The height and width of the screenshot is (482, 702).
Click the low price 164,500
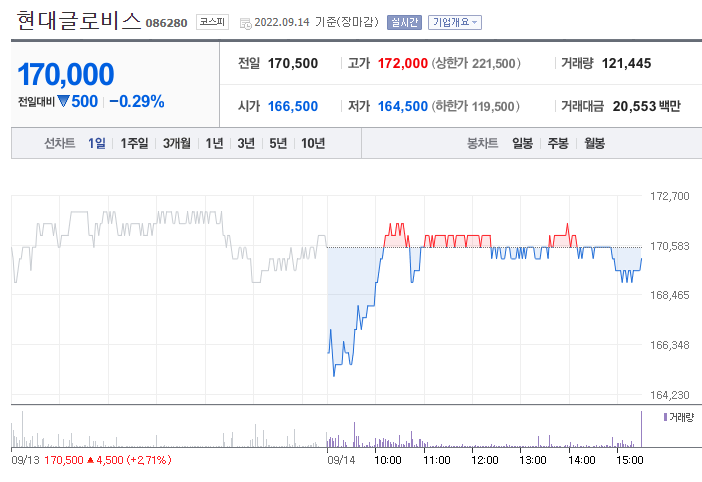402,107
